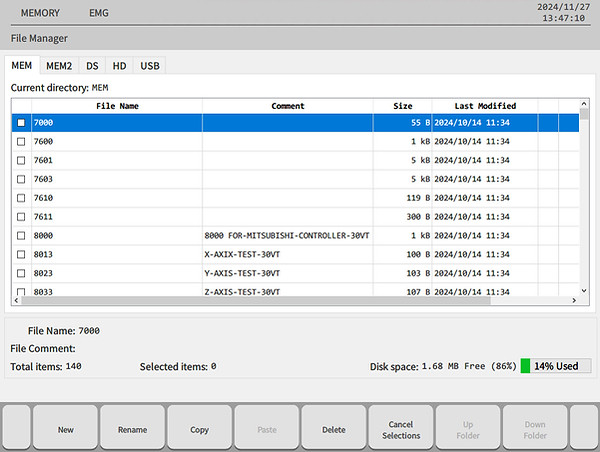Select the file name 8013

click(43, 255)
